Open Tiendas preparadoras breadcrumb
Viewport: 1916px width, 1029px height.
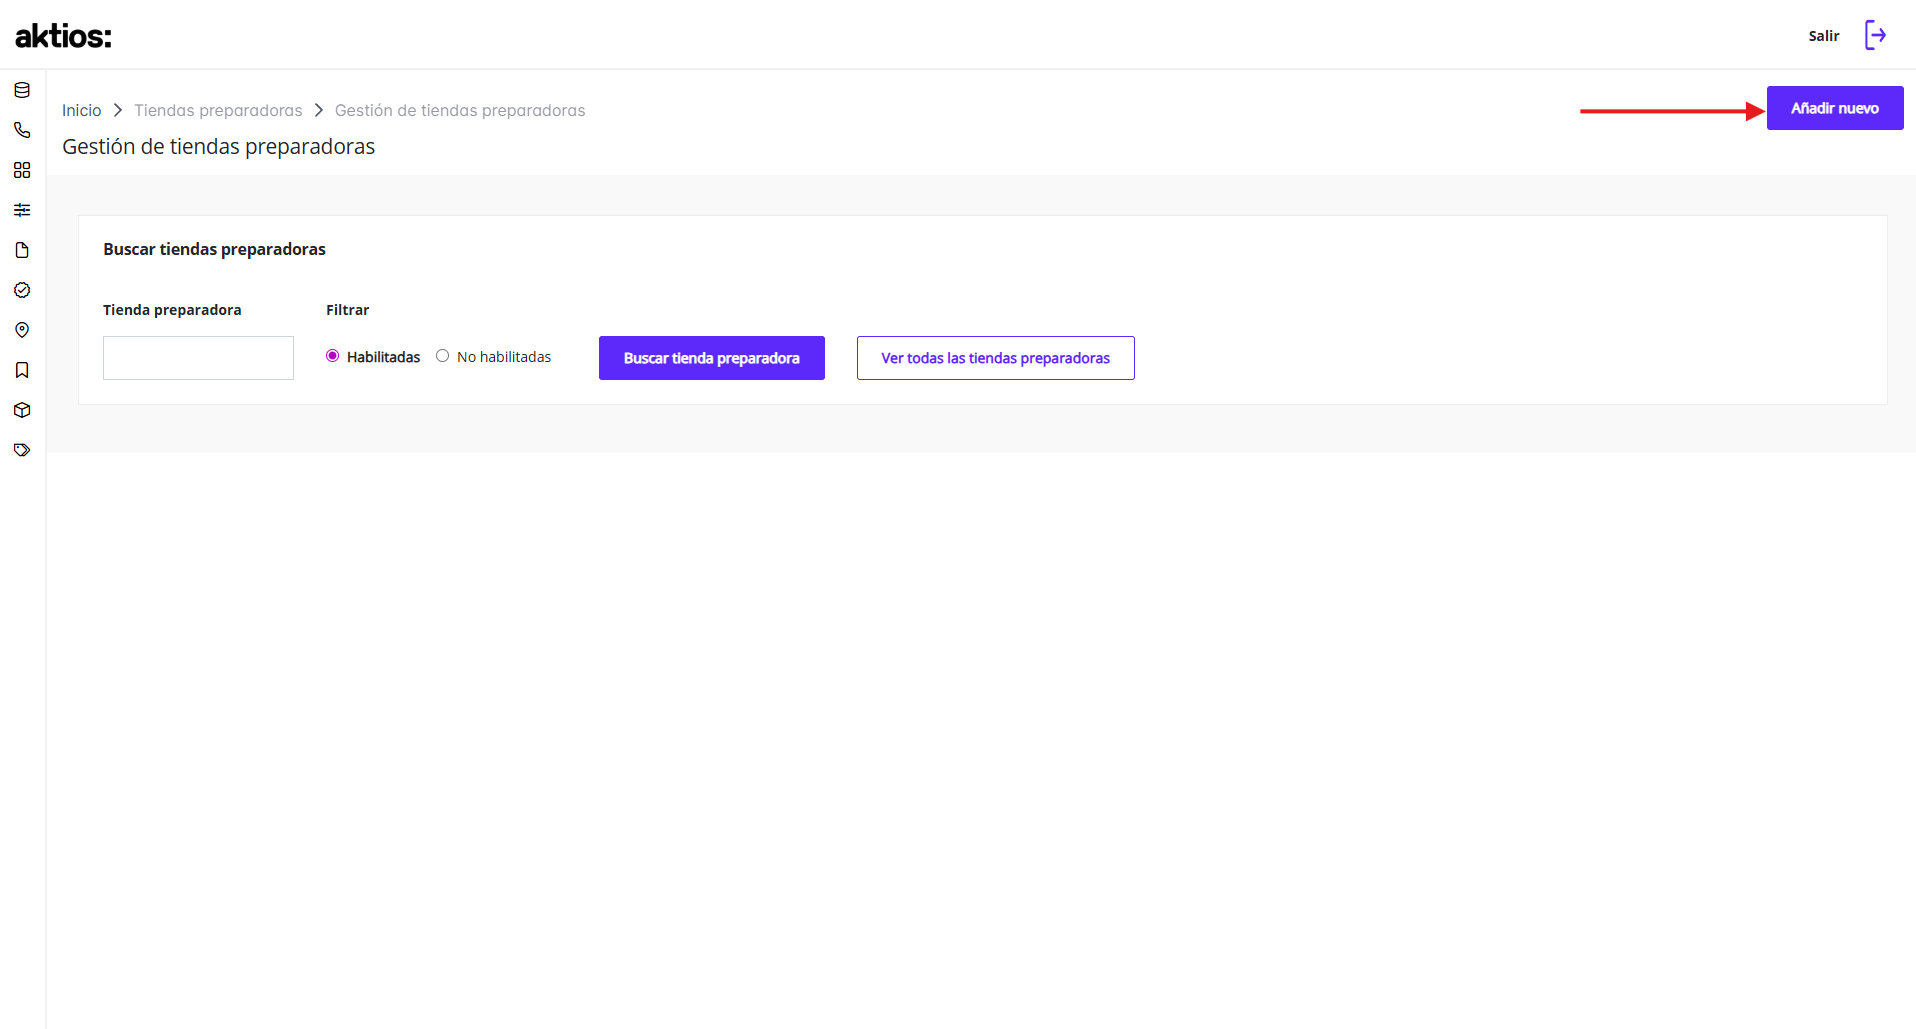point(218,110)
